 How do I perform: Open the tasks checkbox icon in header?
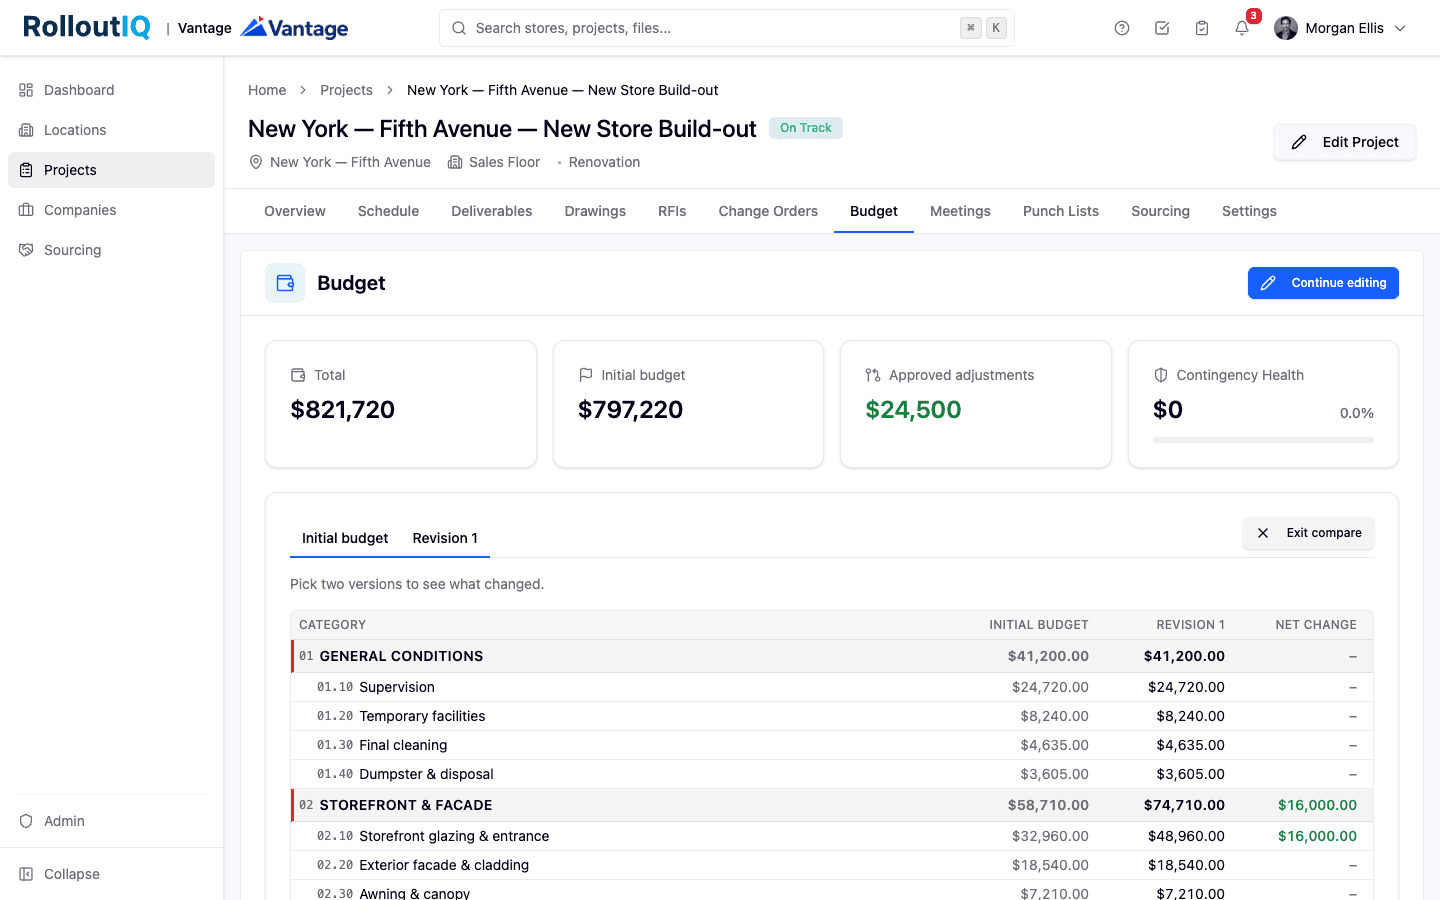[1162, 28]
